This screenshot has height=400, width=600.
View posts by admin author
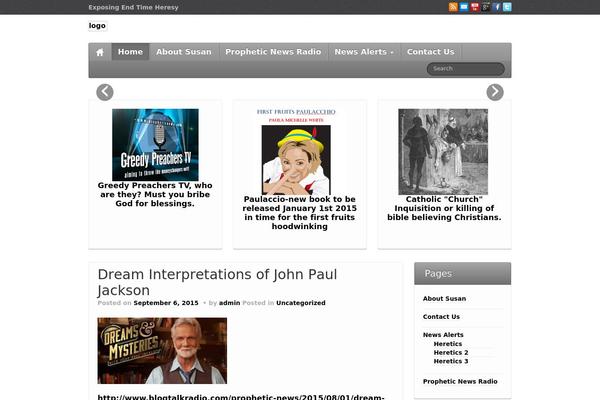point(230,303)
